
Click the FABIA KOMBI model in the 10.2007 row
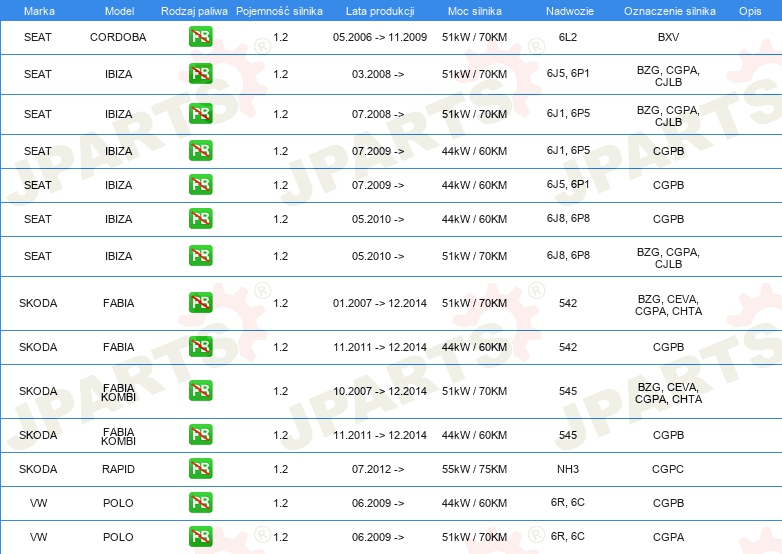tap(118, 392)
